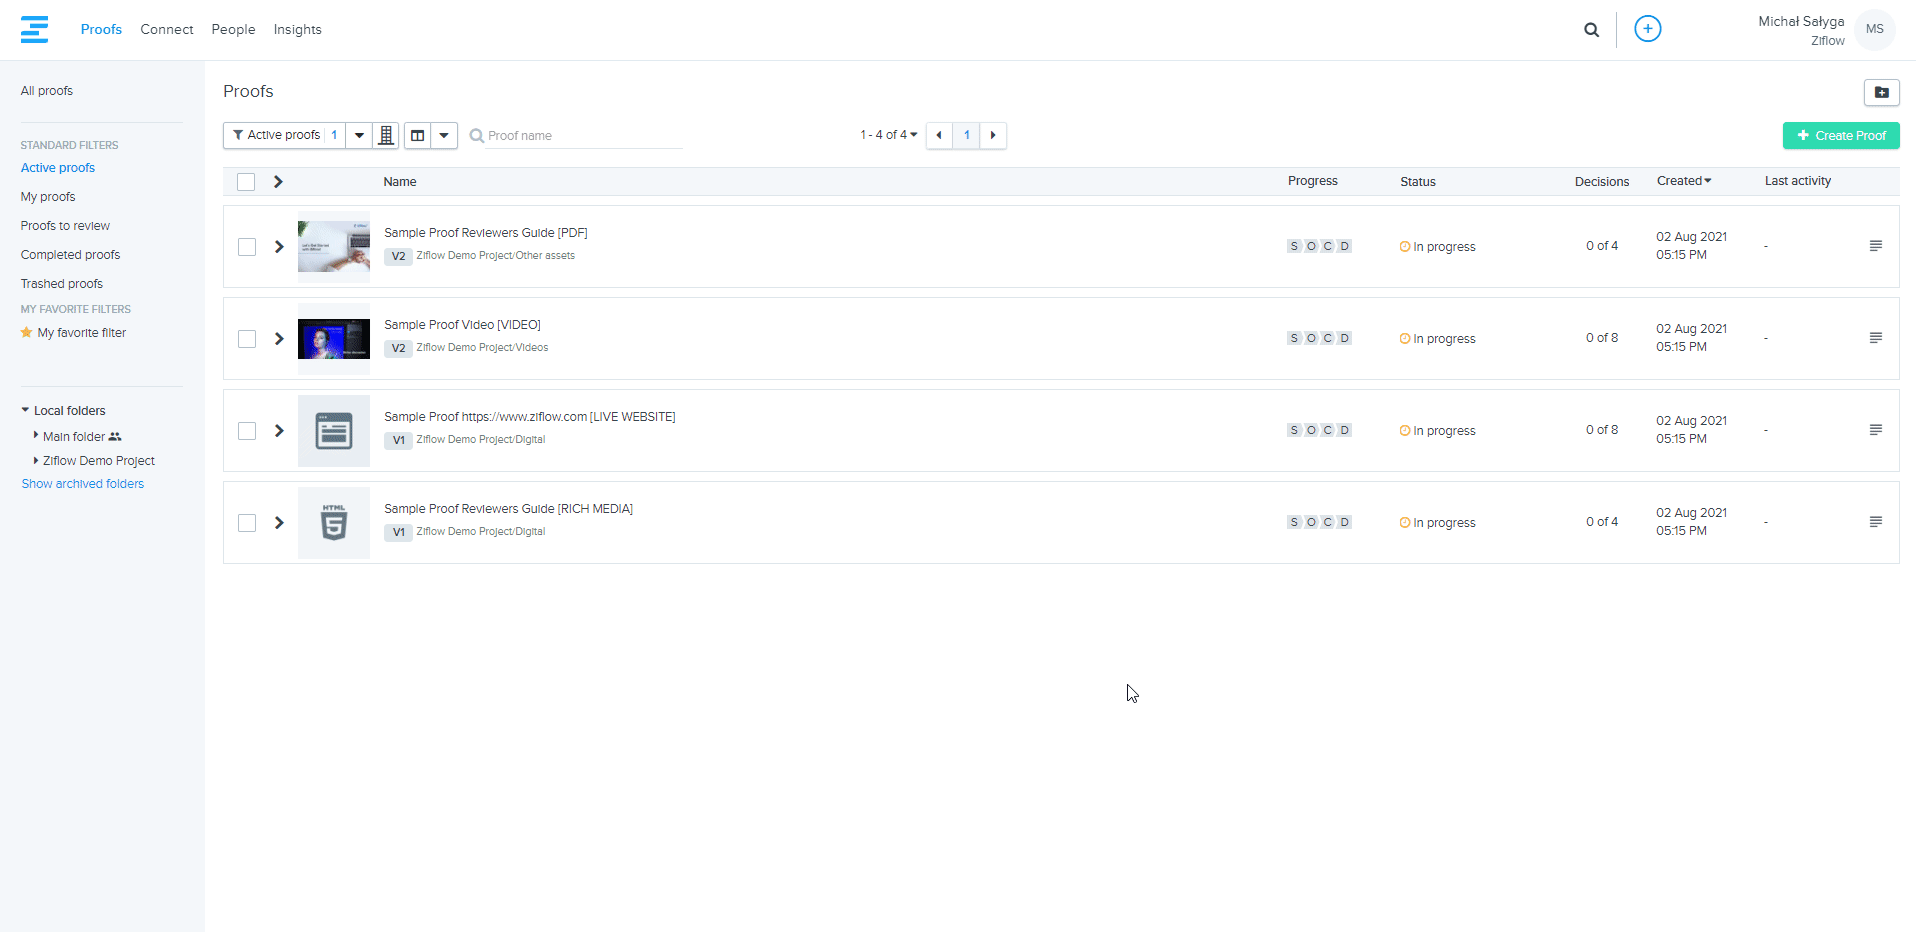Open actions menu for PDF Reviewers Guide row
The width and height of the screenshot is (1916, 932).
coord(1875,246)
